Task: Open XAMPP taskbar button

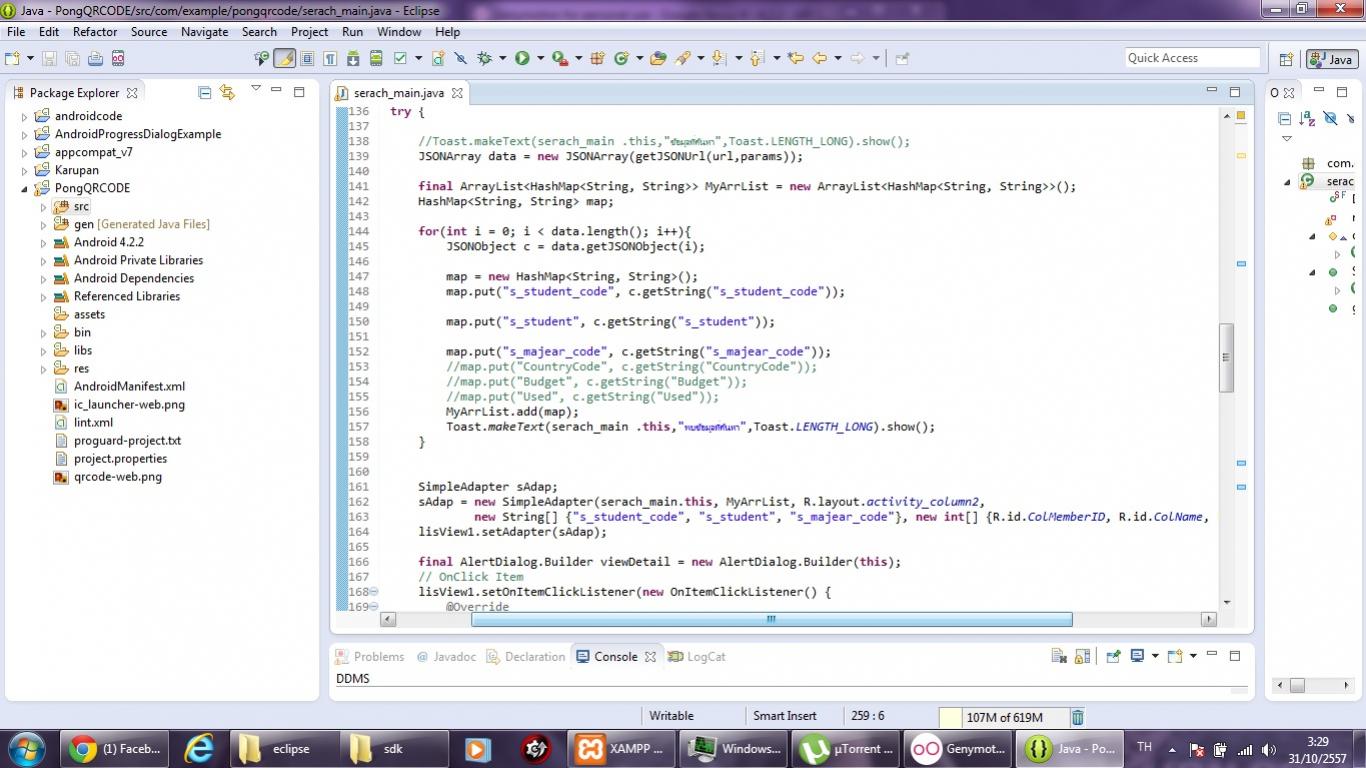Action: (621, 748)
